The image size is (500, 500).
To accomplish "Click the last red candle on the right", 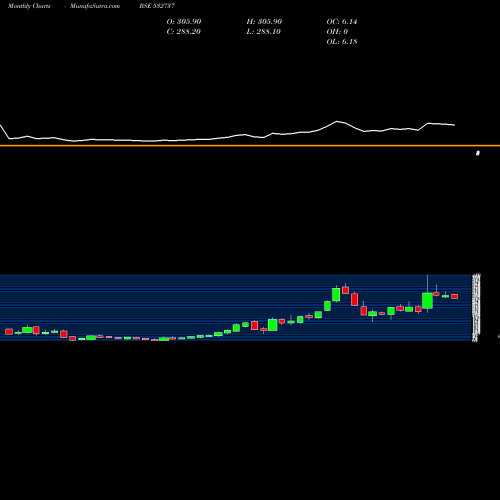I will click(x=455, y=296).
